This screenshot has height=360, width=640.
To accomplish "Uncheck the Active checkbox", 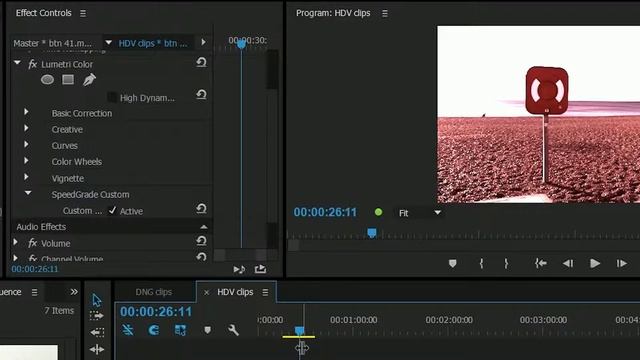I will click(112, 211).
